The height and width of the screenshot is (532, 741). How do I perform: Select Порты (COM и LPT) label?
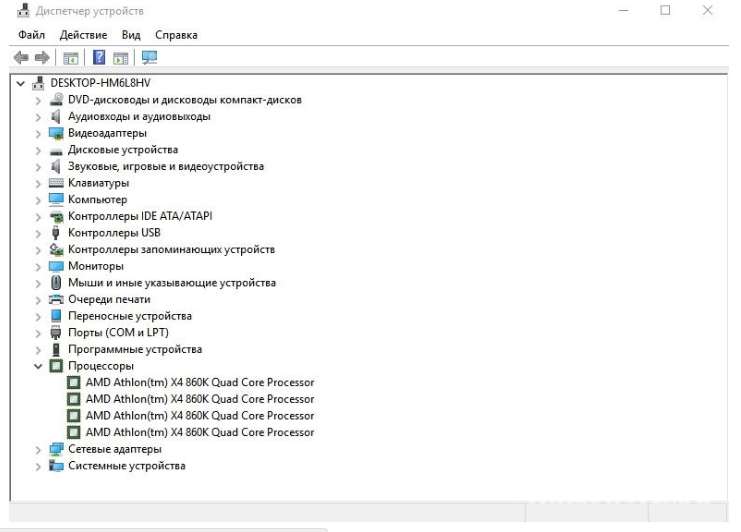118,333
